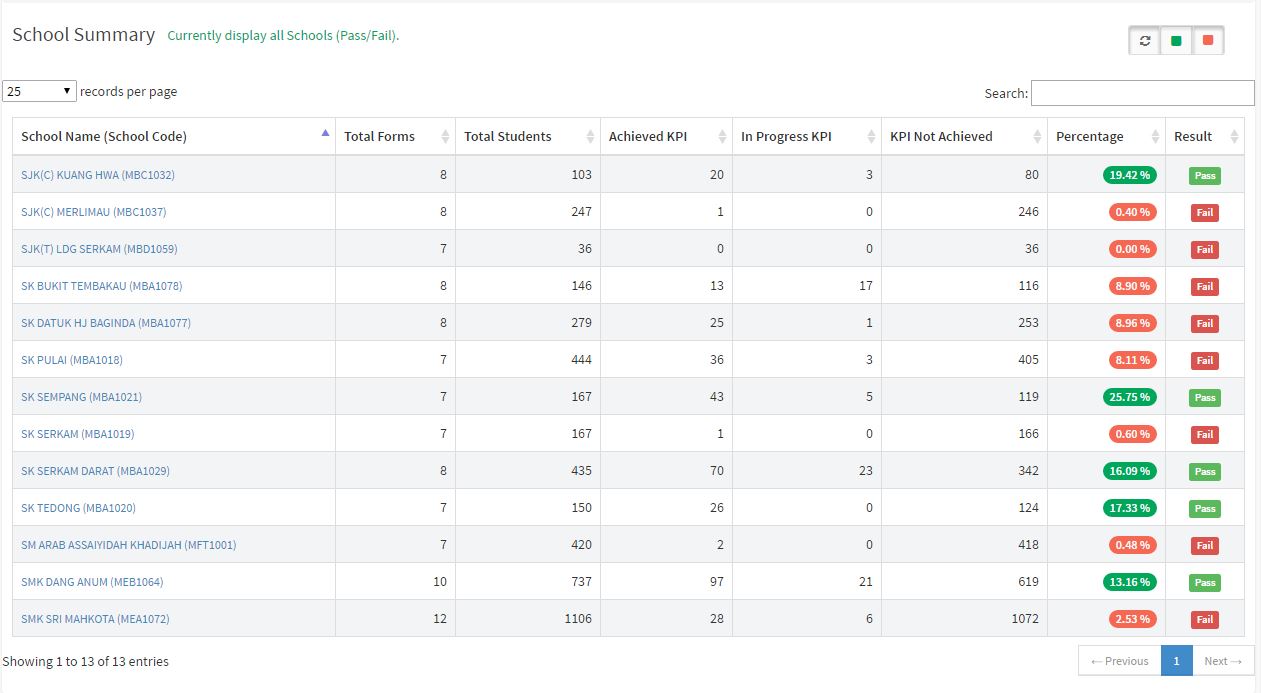Image resolution: width=1261 pixels, height=693 pixels.
Task: Click Pass badge for SK SEMPANG
Action: pos(1205,398)
